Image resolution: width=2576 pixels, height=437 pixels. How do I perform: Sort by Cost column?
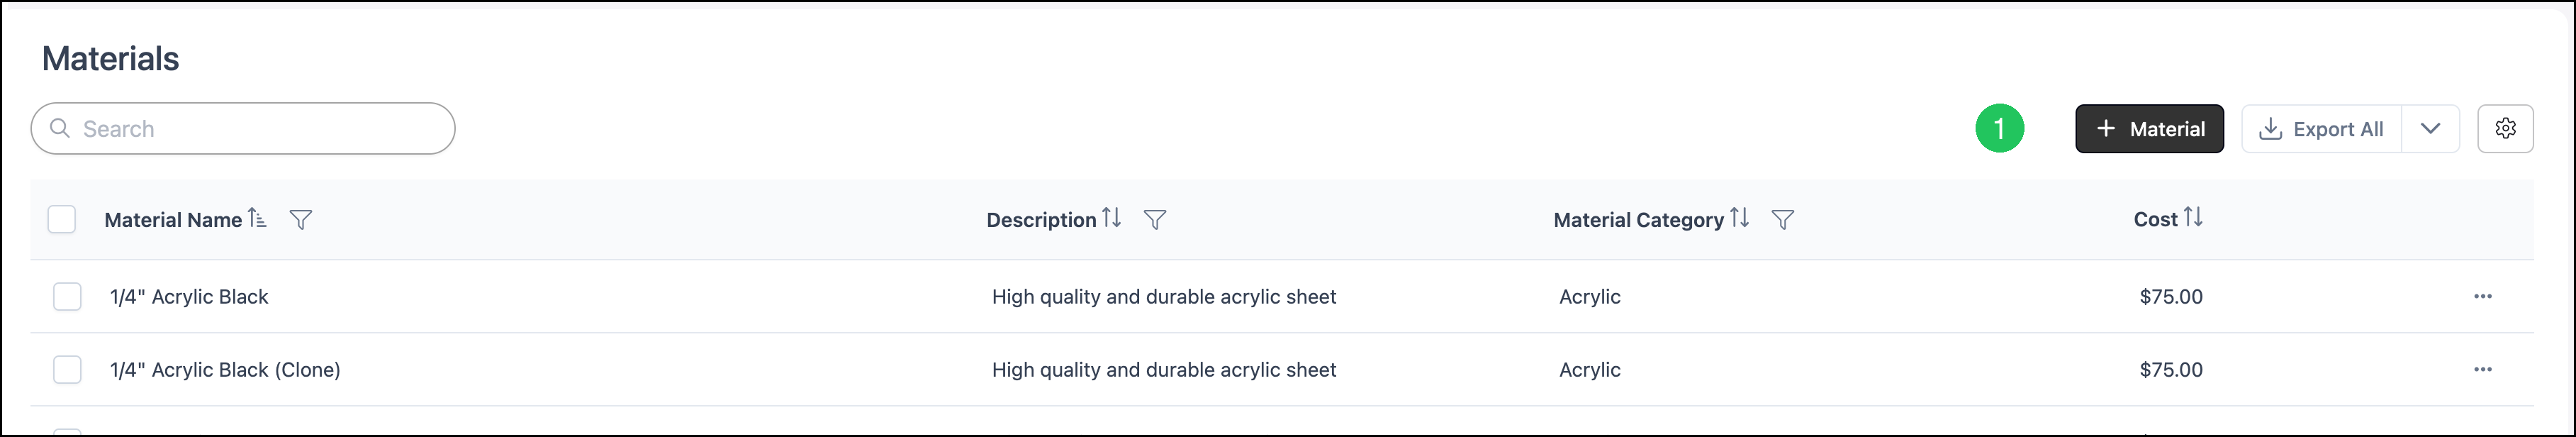coord(2193,217)
